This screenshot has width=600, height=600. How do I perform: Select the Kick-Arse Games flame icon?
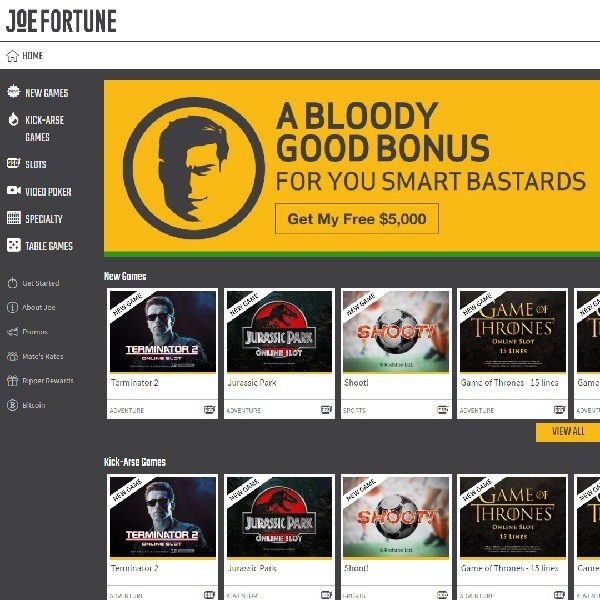coord(13,119)
